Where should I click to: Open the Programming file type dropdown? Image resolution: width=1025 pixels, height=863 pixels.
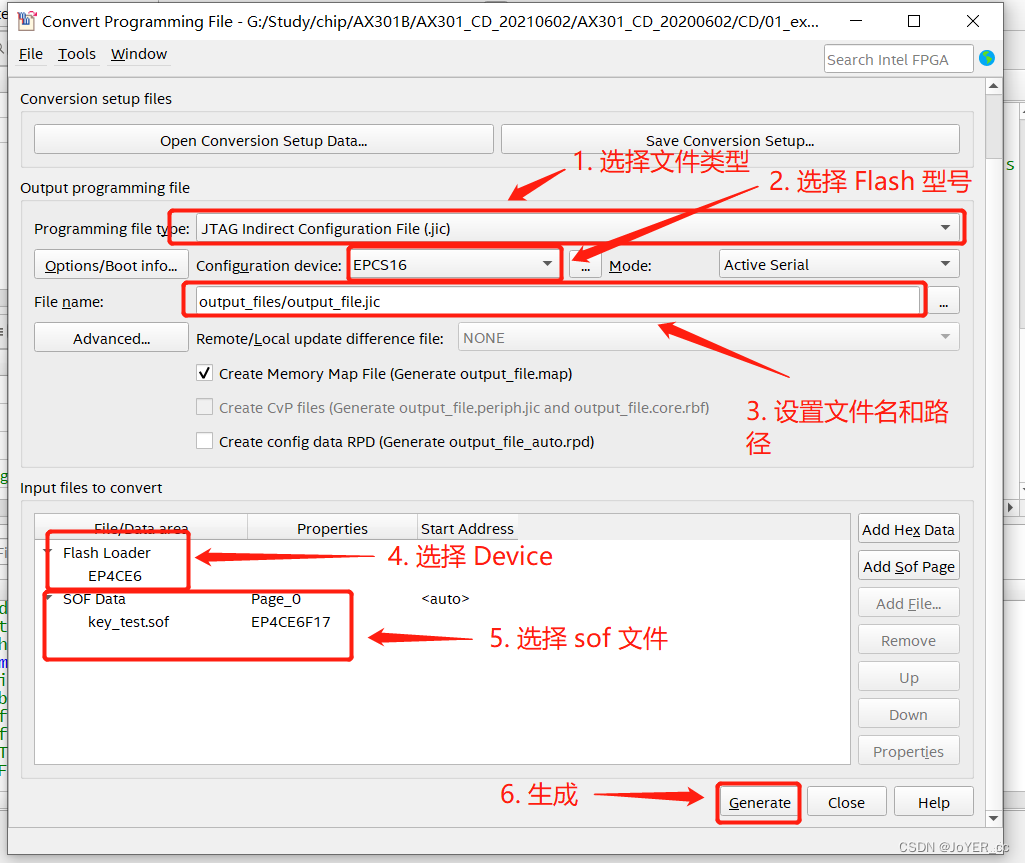click(x=949, y=228)
